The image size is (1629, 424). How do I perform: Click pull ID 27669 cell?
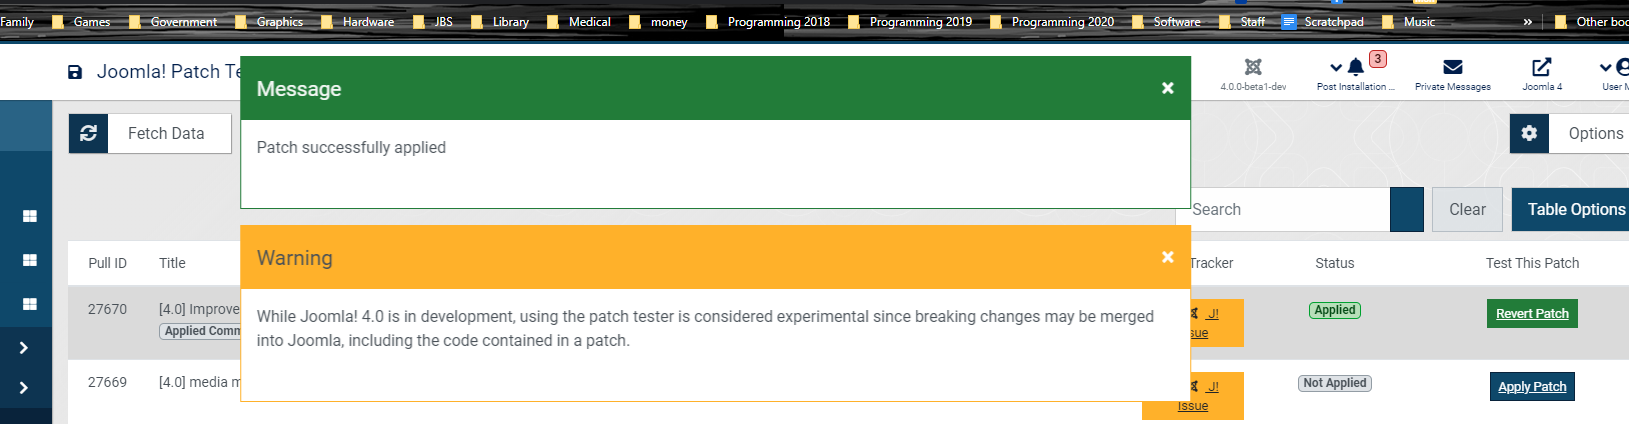pyautogui.click(x=107, y=382)
